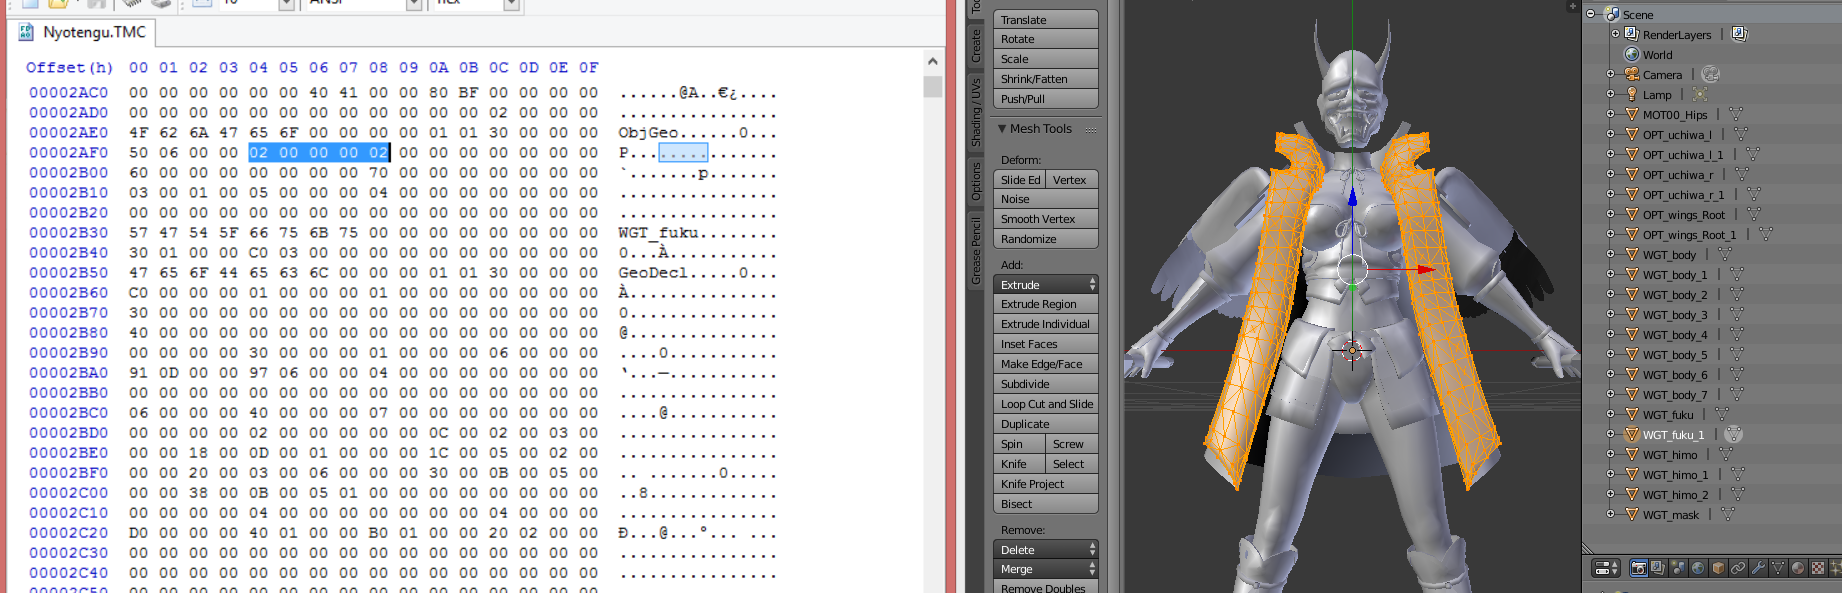The height and width of the screenshot is (593, 1842).
Task: Click offset 00002B30 in hex editor
Action: [68, 232]
